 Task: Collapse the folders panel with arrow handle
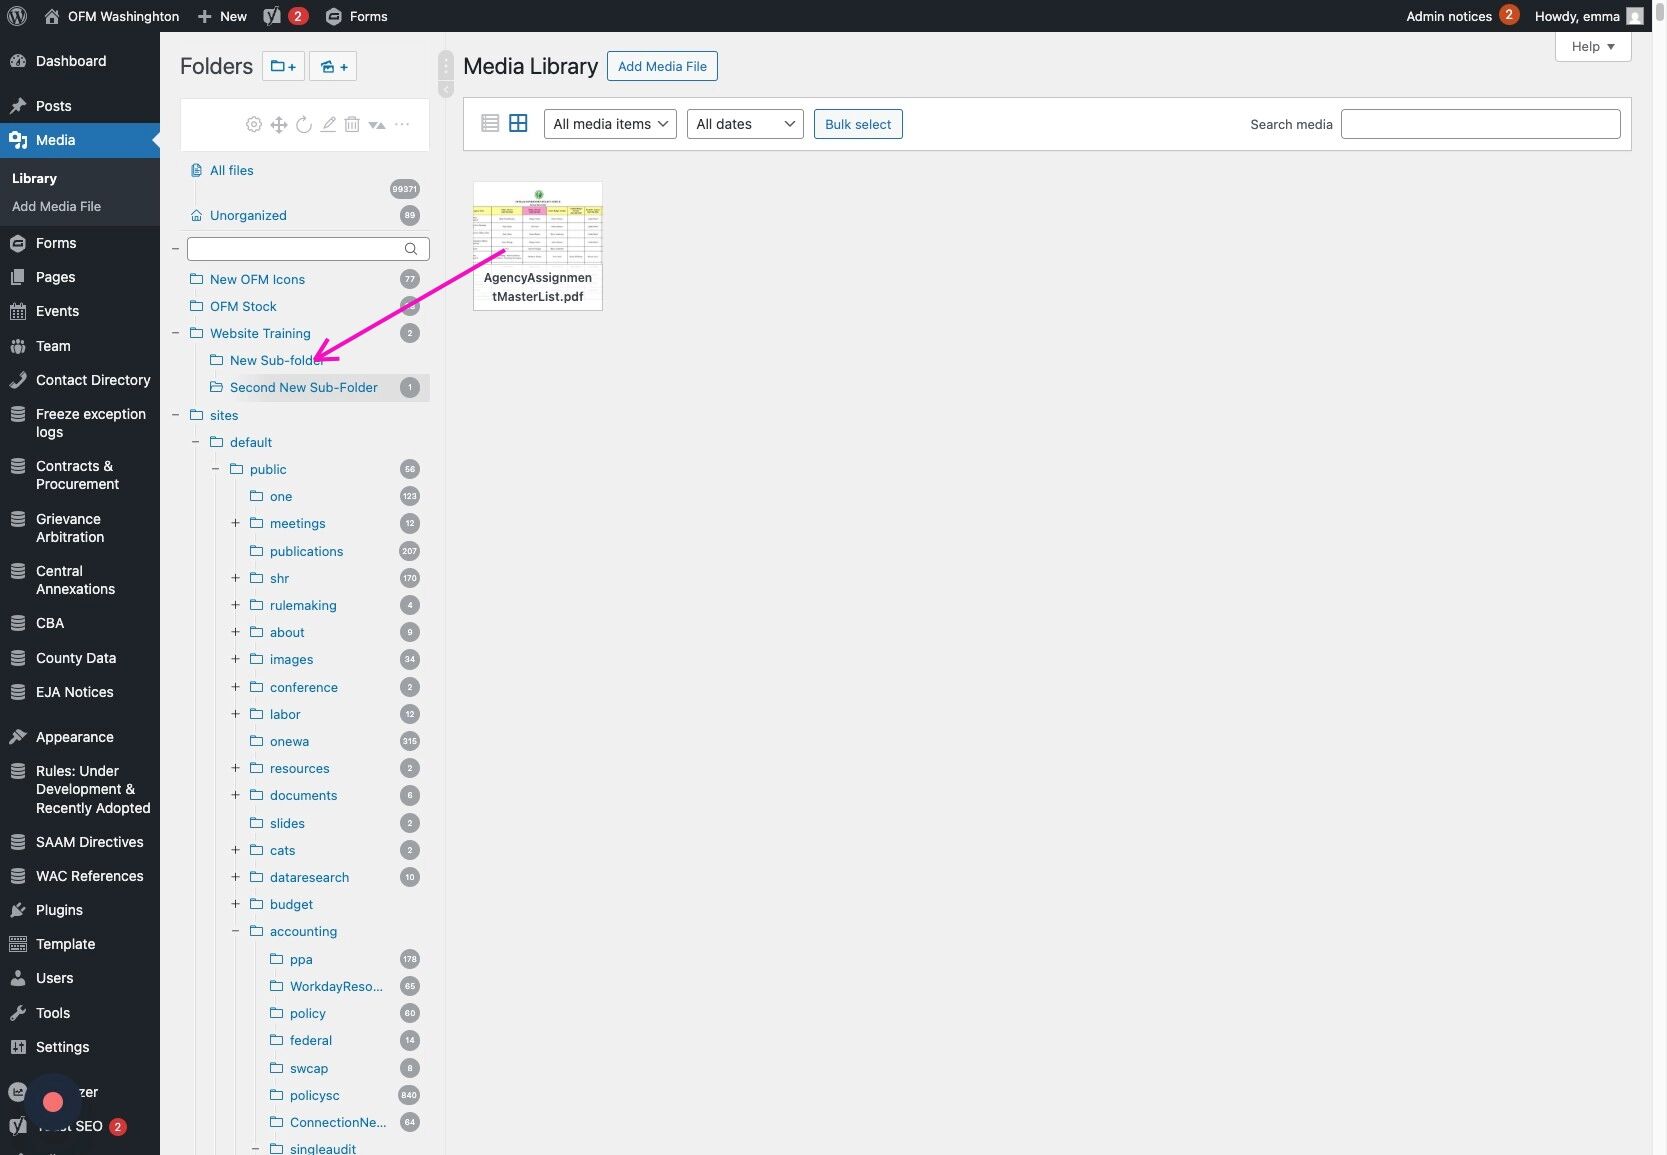(446, 89)
